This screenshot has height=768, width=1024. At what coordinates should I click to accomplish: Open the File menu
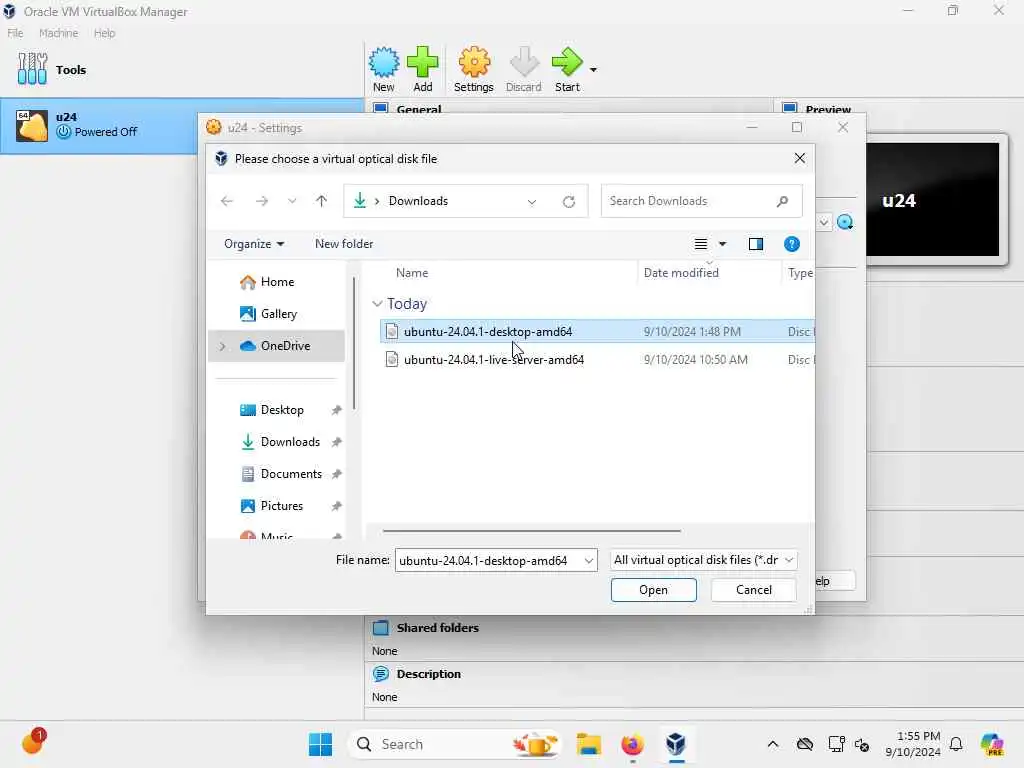tap(15, 33)
